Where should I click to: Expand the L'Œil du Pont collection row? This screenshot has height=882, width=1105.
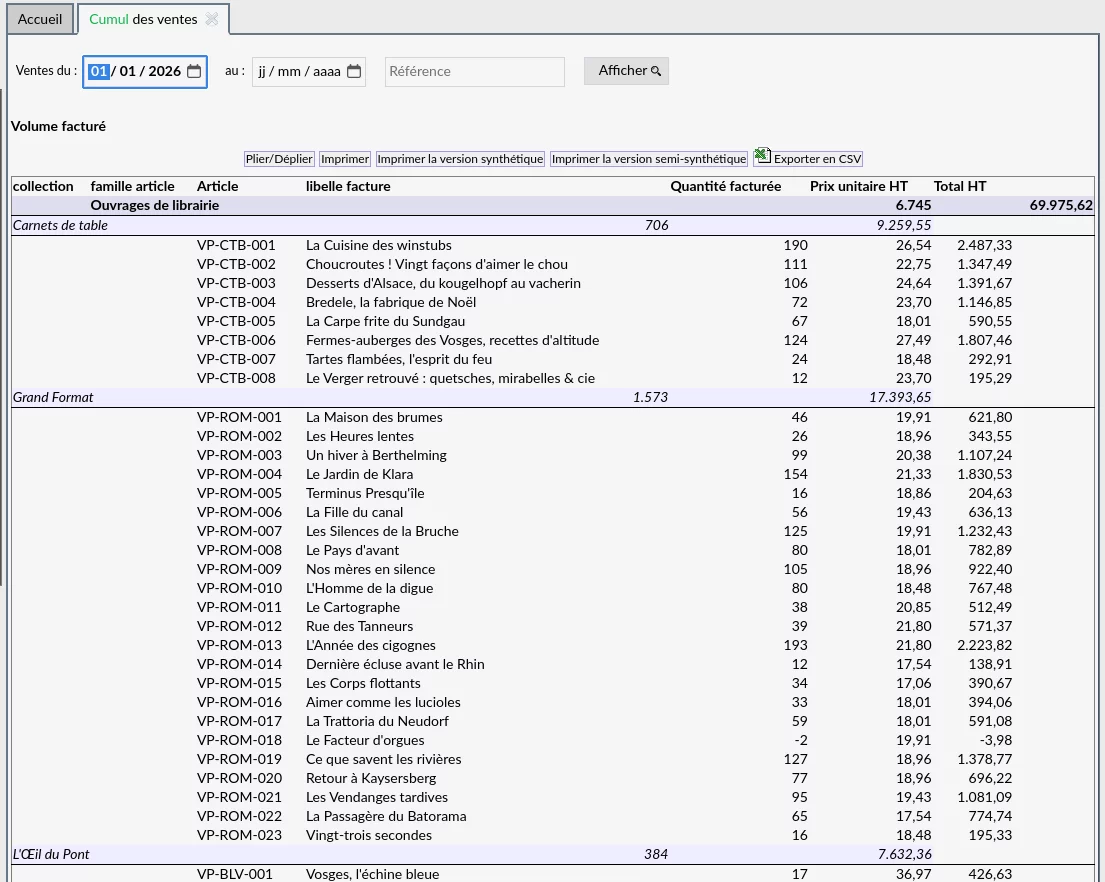[x=552, y=855]
